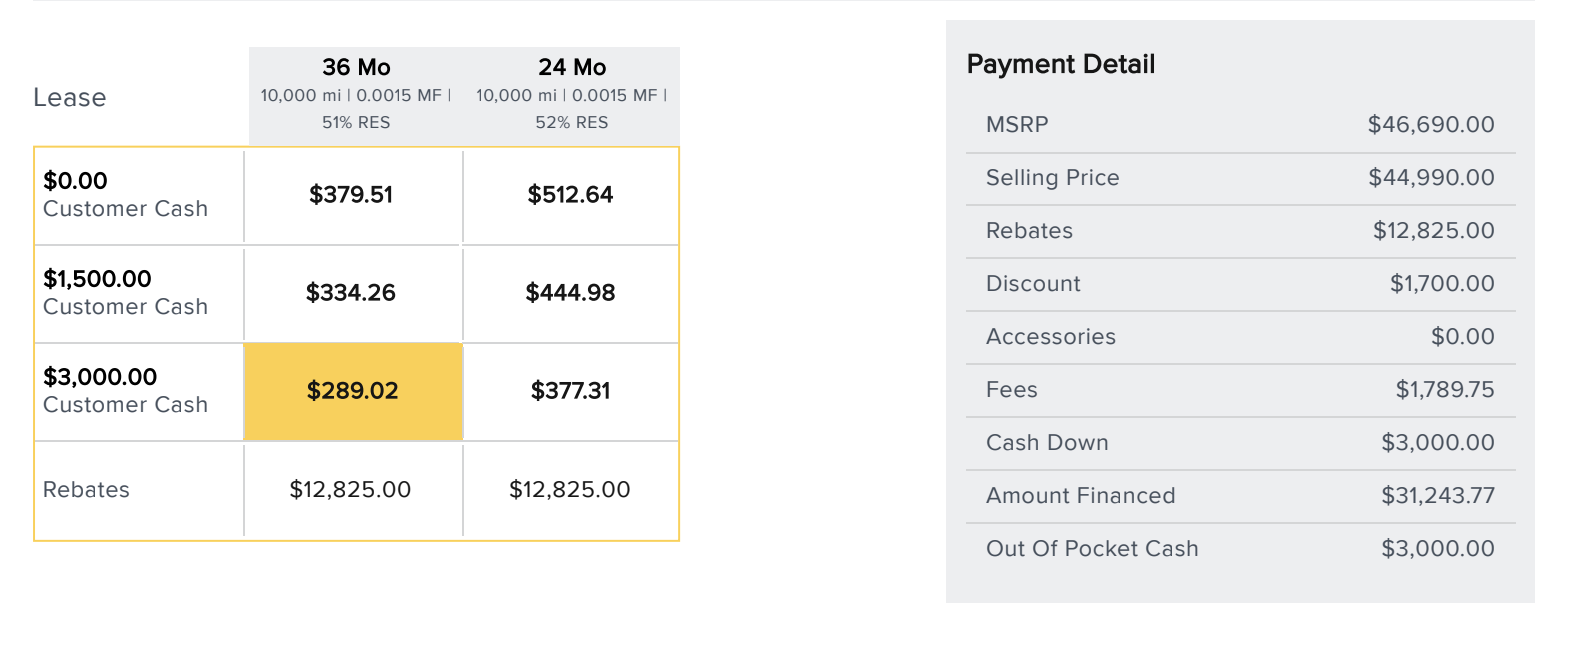Choose the $334.26 monthly payment option

tap(353, 294)
